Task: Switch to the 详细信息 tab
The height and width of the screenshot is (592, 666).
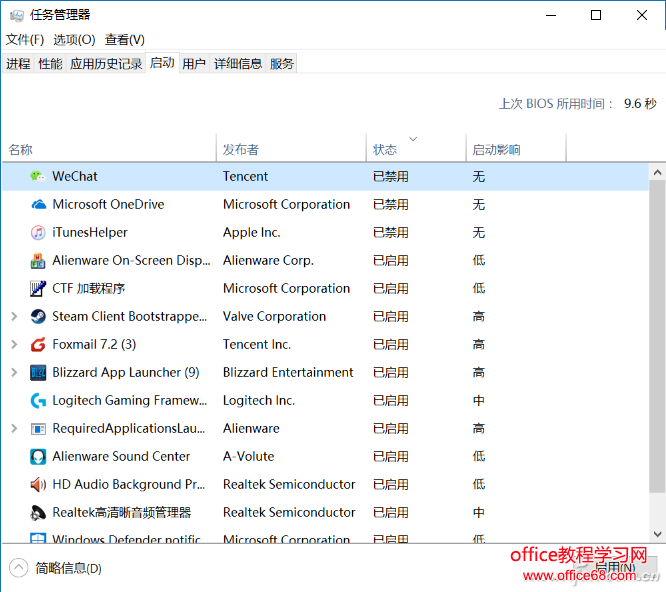Action: click(x=238, y=64)
